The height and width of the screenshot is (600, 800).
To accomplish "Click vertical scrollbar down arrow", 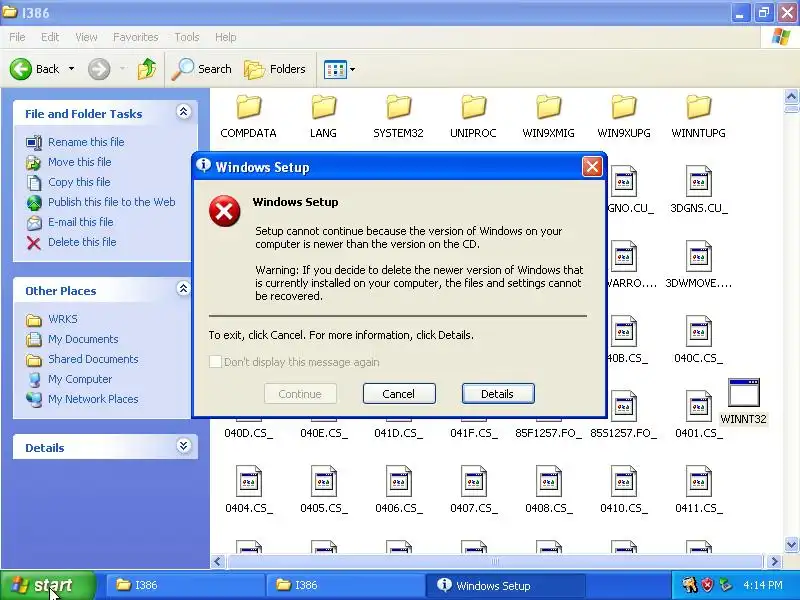I will (x=792, y=544).
